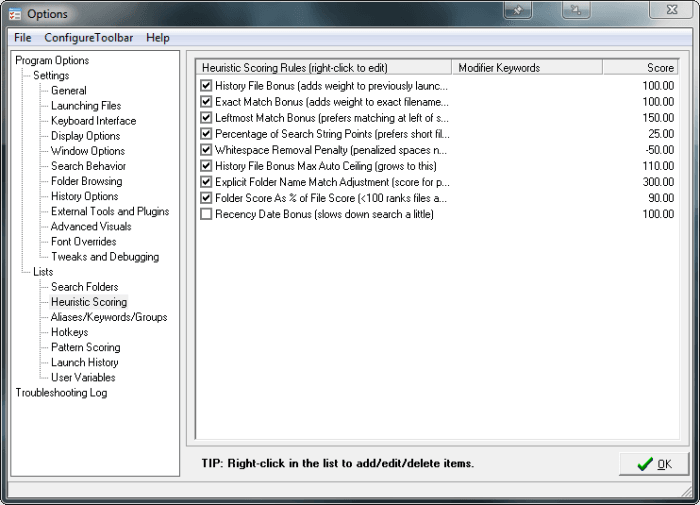Screen dimensions: 700x505
Task: Open the Troubleshooting Log item
Action: pos(61,393)
